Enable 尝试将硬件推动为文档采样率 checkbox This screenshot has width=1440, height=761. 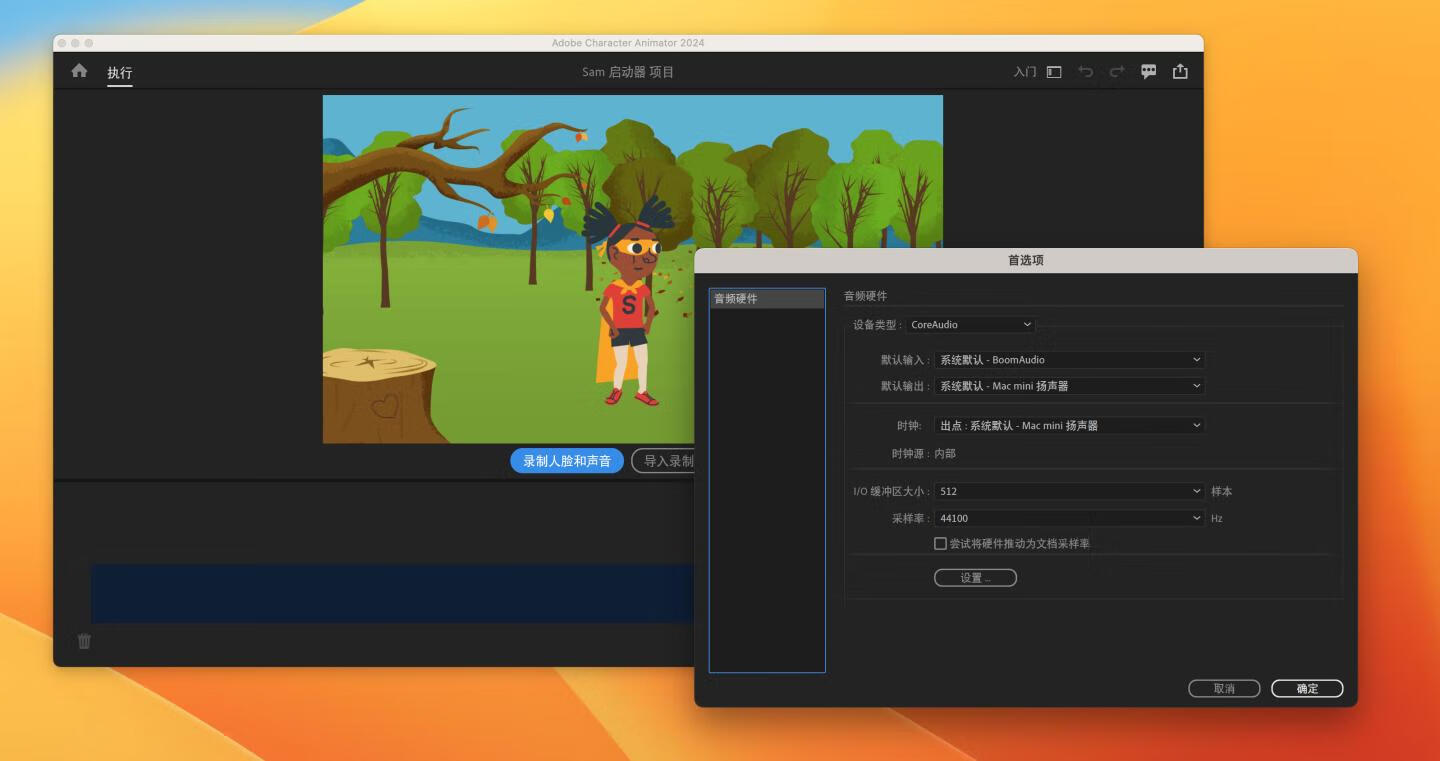click(x=940, y=544)
